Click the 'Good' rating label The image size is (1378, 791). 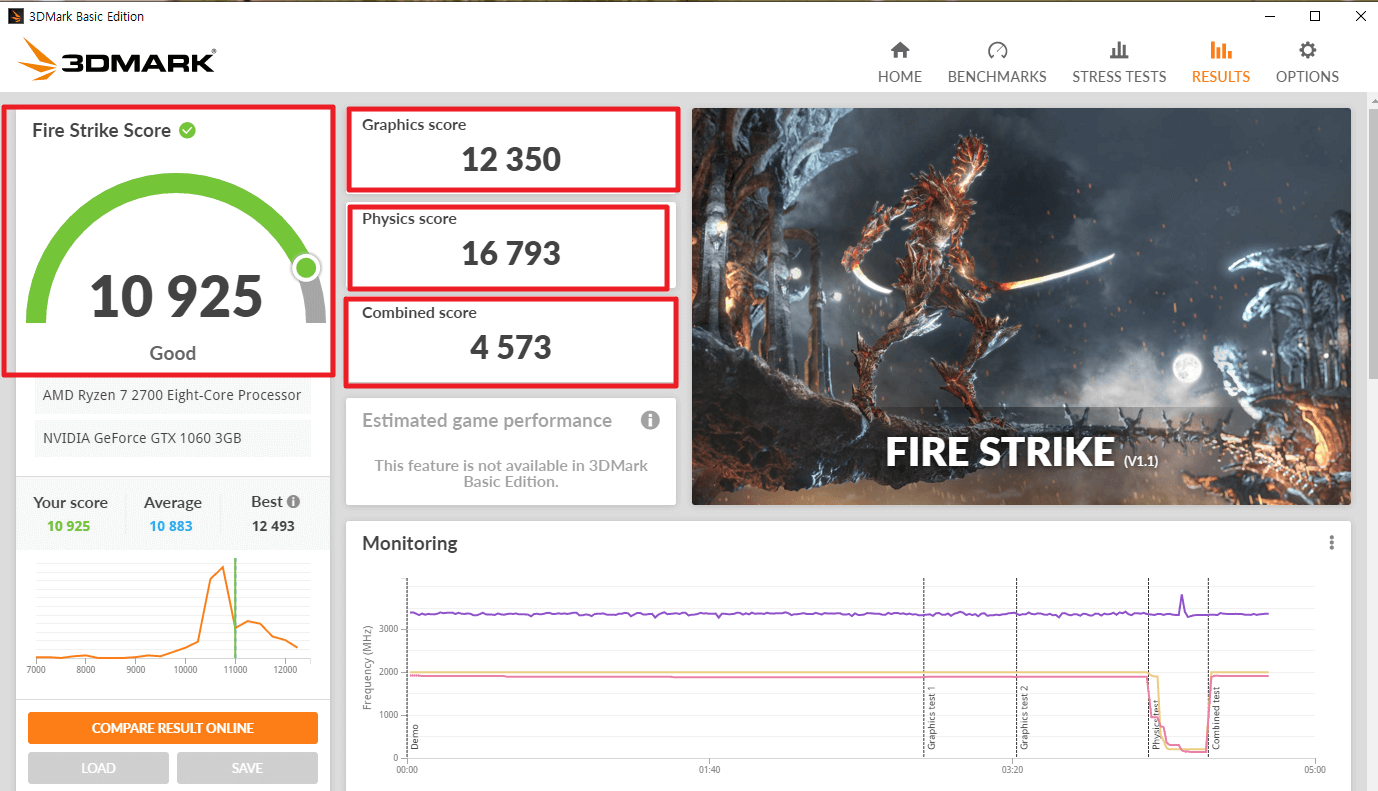pyautogui.click(x=173, y=353)
